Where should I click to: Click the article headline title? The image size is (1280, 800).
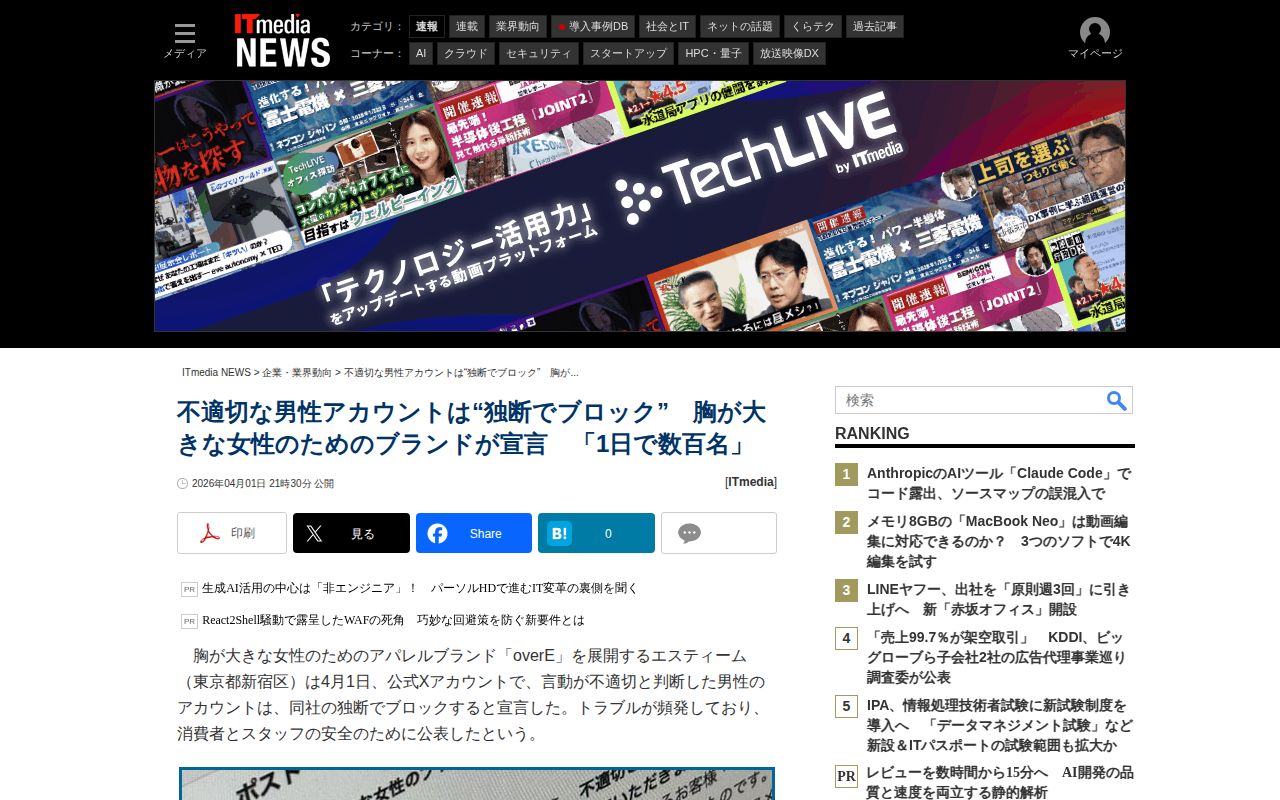click(472, 428)
